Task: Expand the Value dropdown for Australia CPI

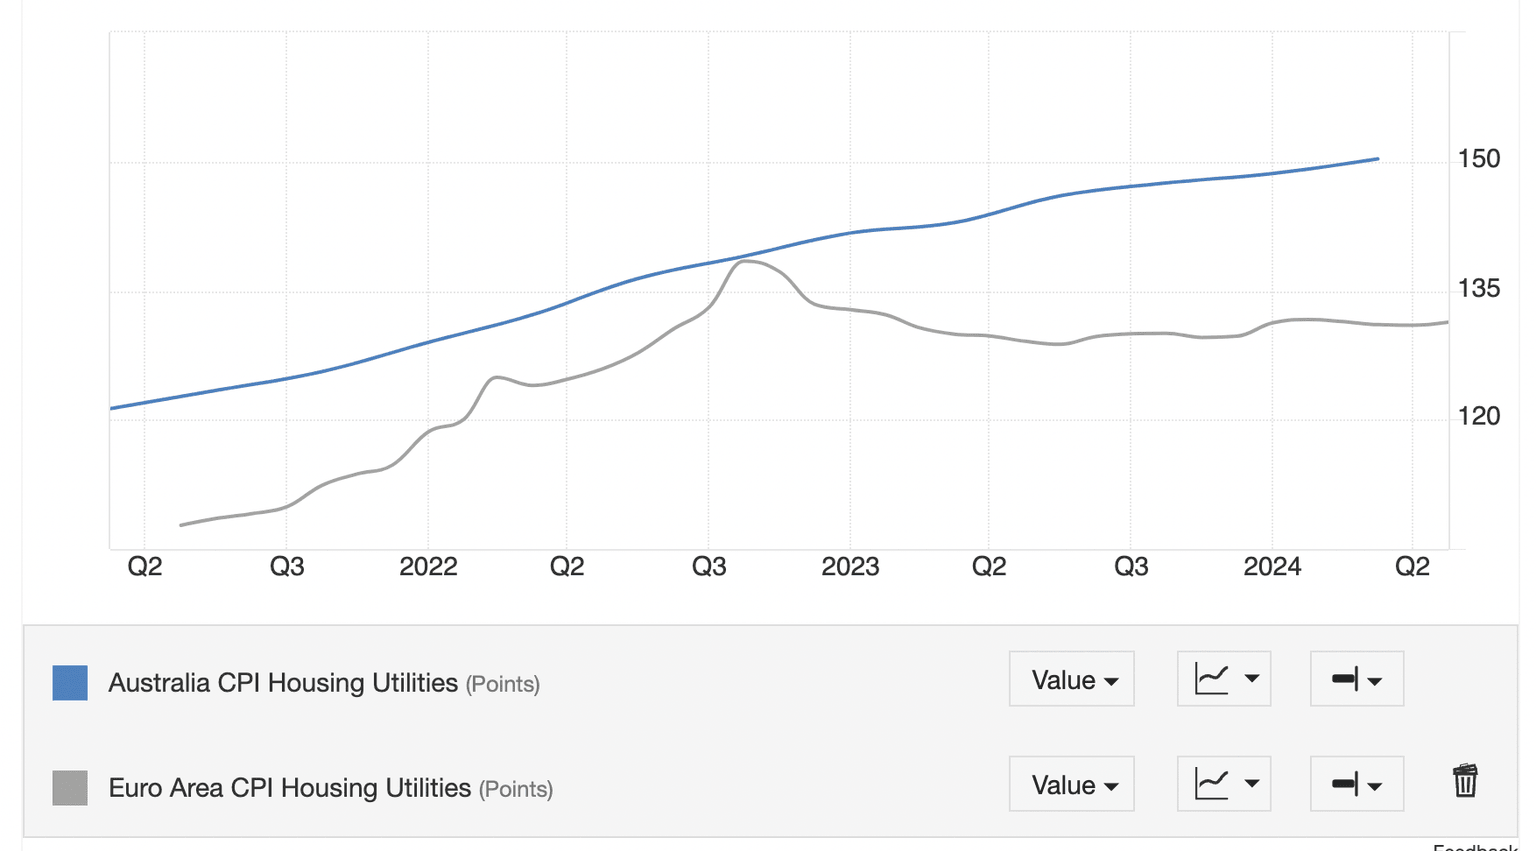Action: click(x=1072, y=679)
